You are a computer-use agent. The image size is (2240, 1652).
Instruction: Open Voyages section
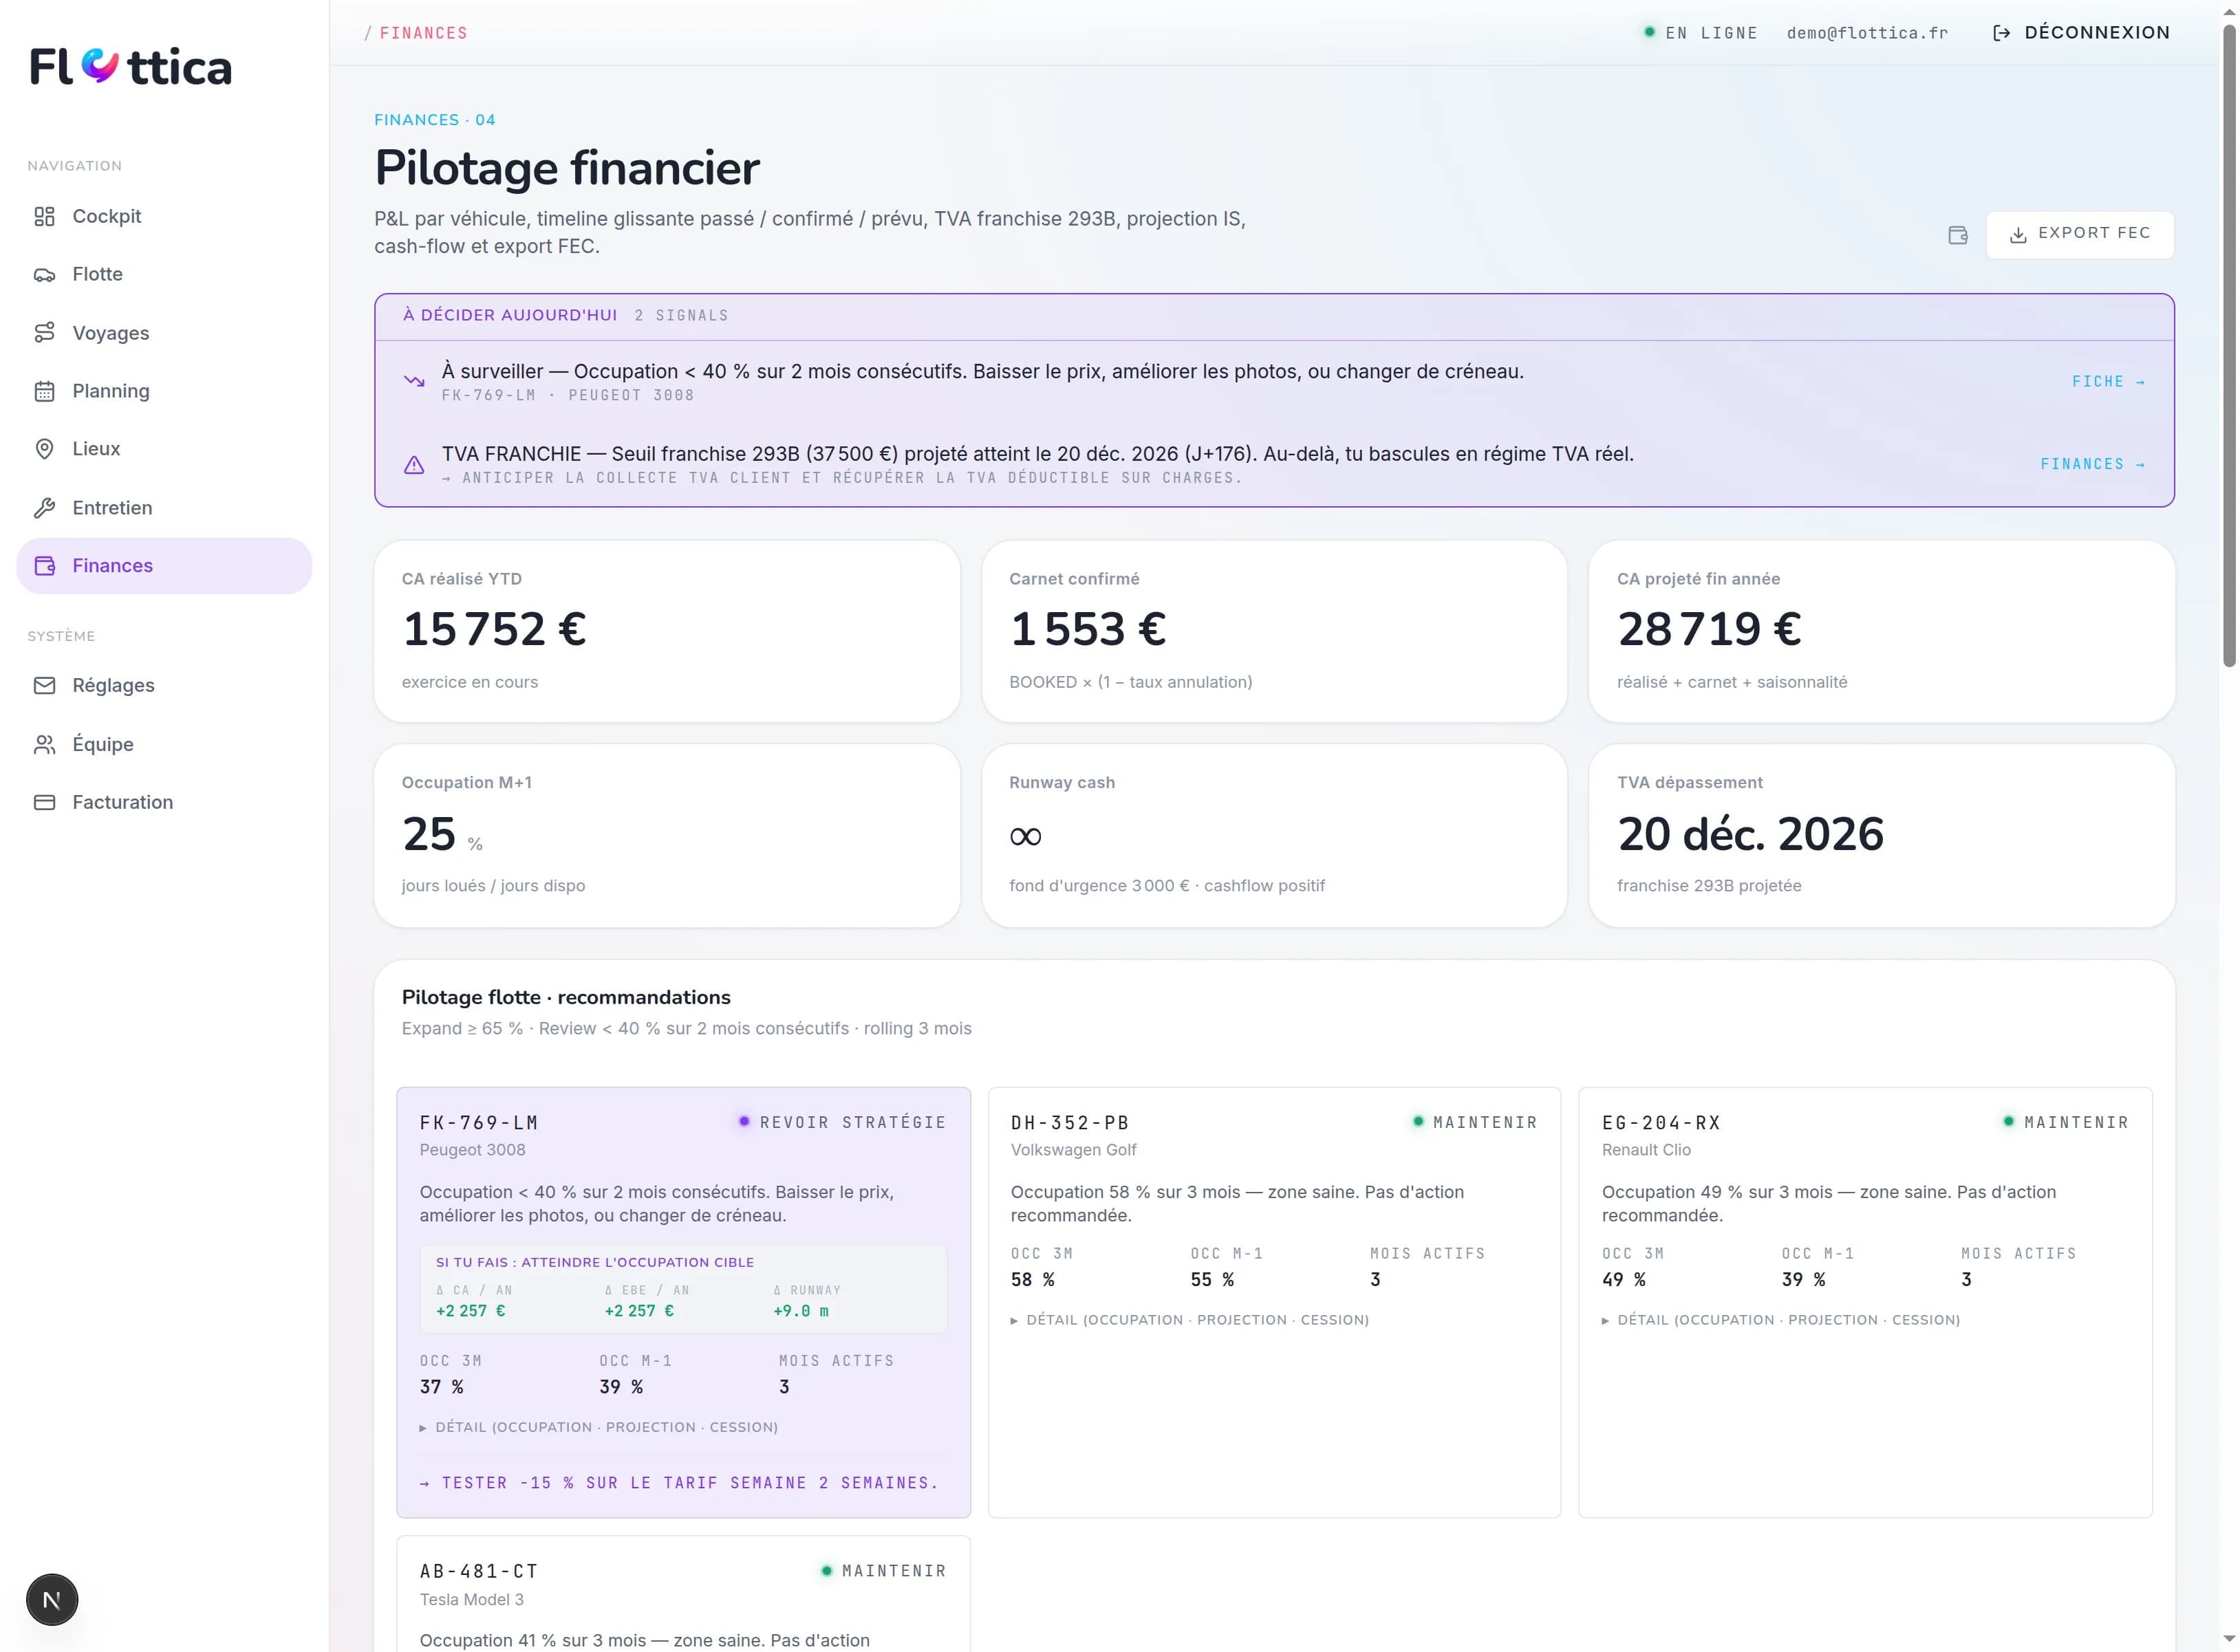point(164,333)
